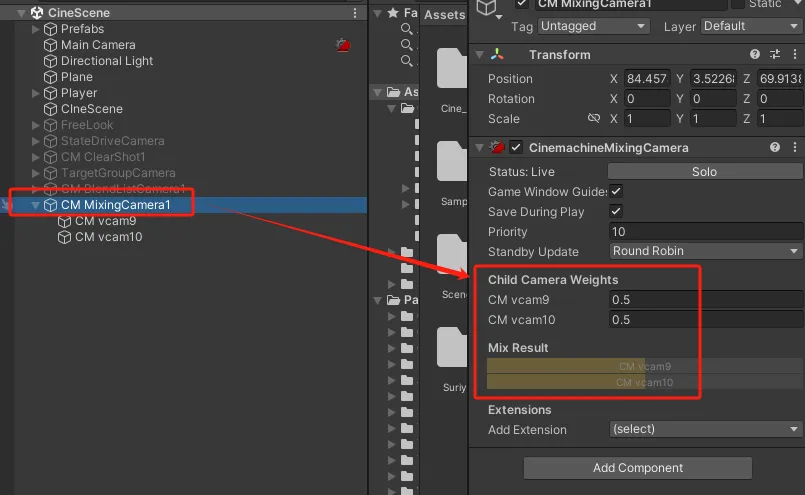Click the GameObject name field

click(631, 4)
